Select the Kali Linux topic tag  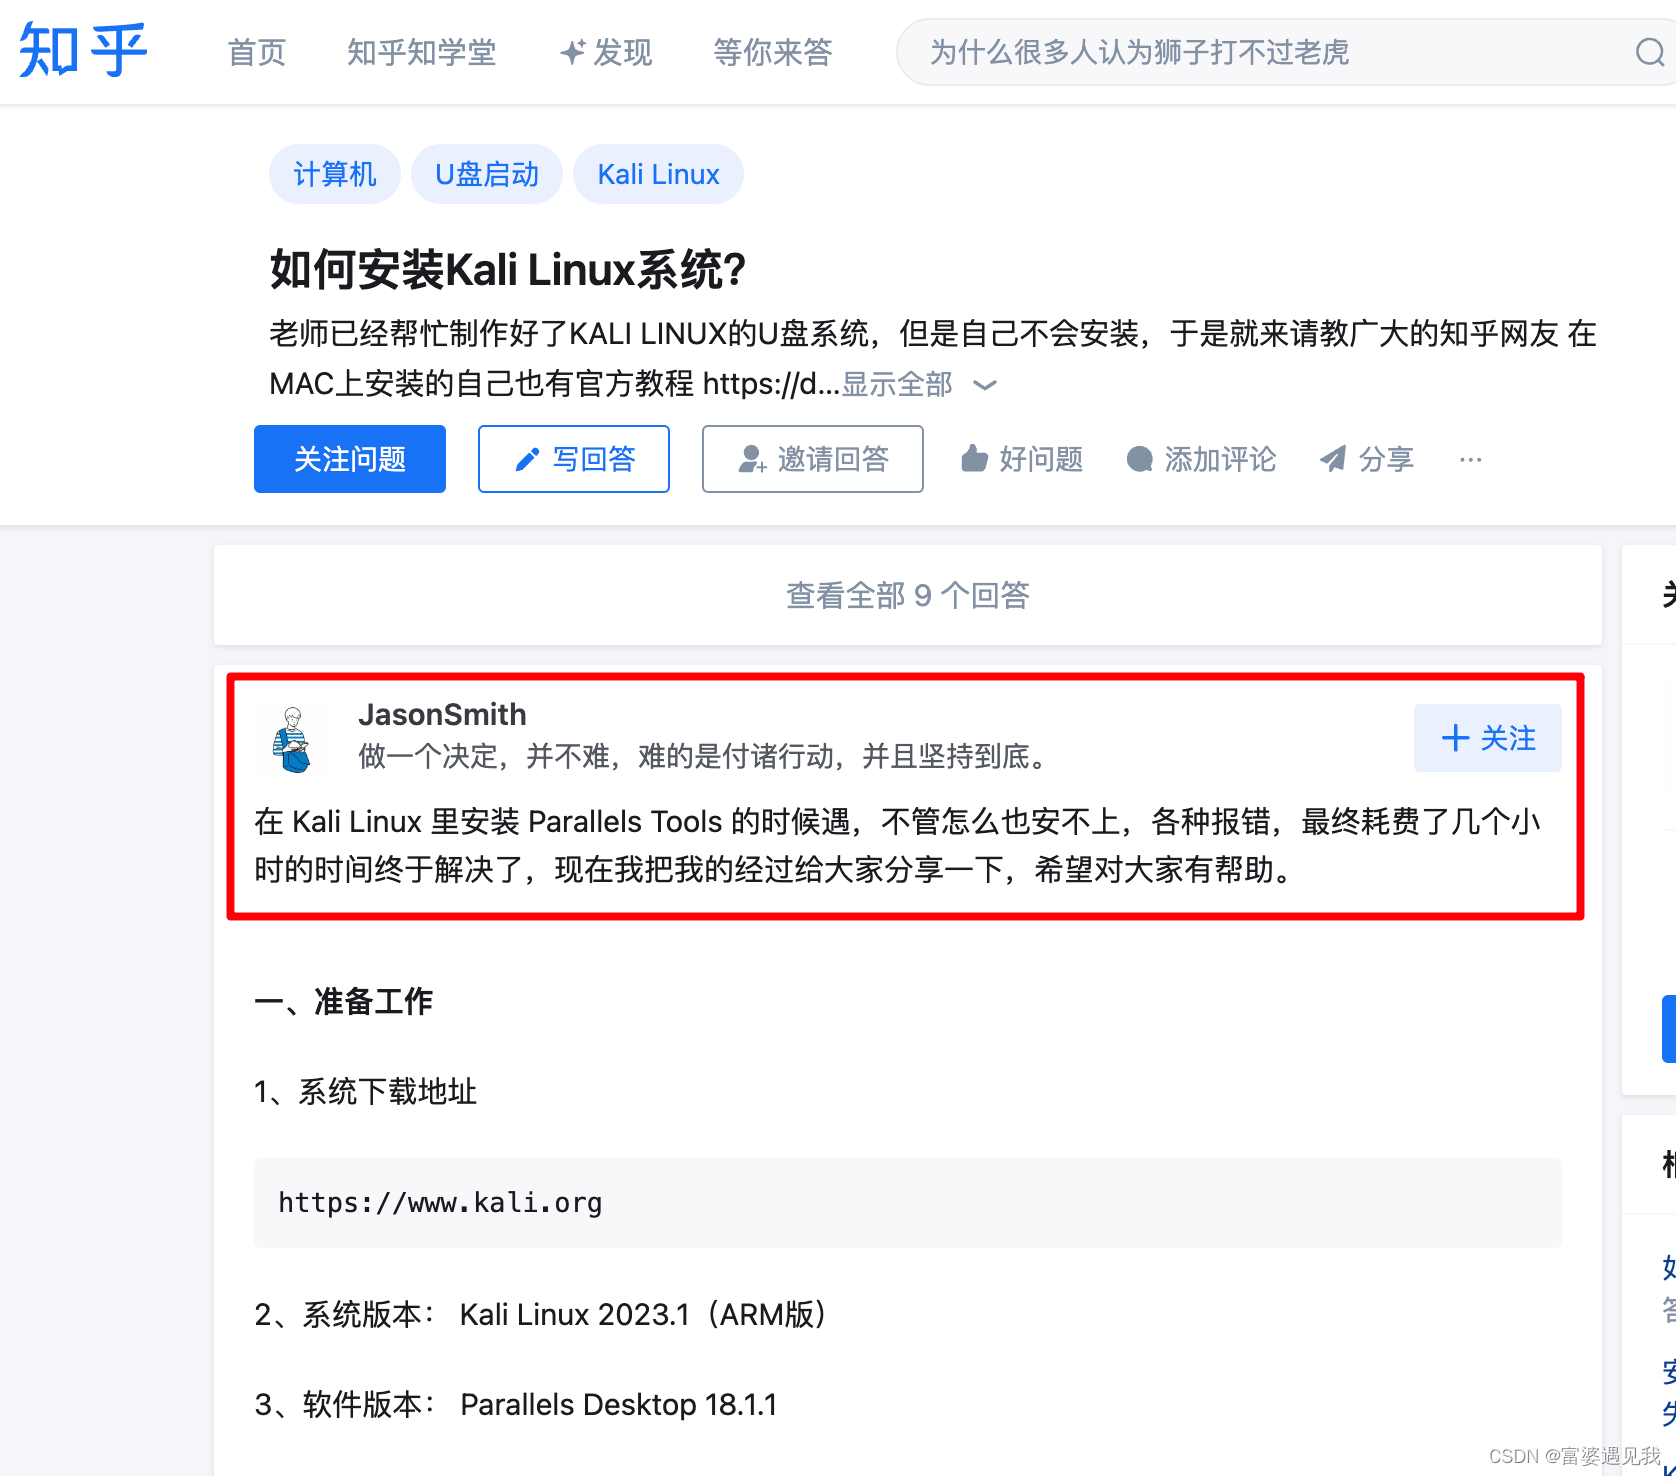pos(658,174)
